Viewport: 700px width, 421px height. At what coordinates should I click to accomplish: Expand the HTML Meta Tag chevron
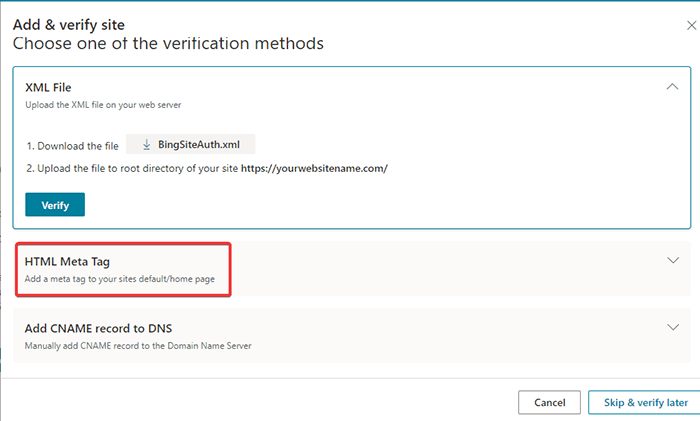[672, 260]
